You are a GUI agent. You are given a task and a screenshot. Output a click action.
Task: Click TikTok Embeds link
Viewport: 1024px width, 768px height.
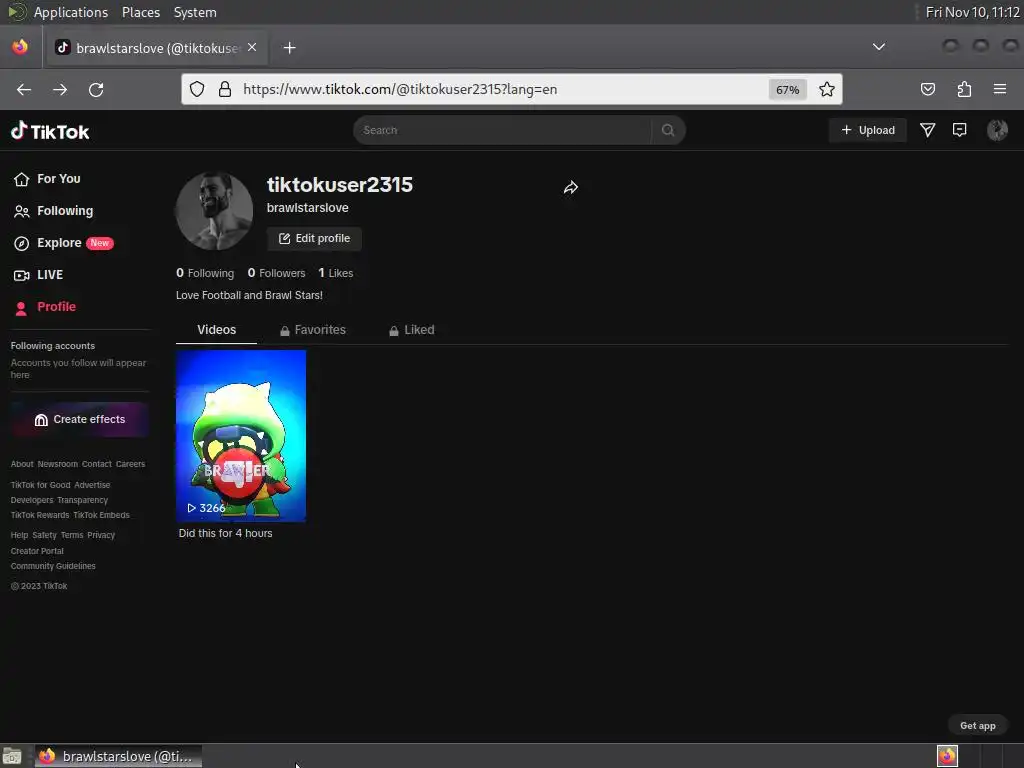(101, 515)
